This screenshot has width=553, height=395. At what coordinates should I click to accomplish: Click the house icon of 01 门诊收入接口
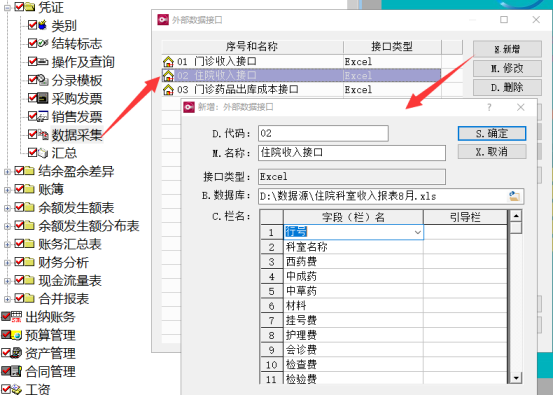(169, 62)
